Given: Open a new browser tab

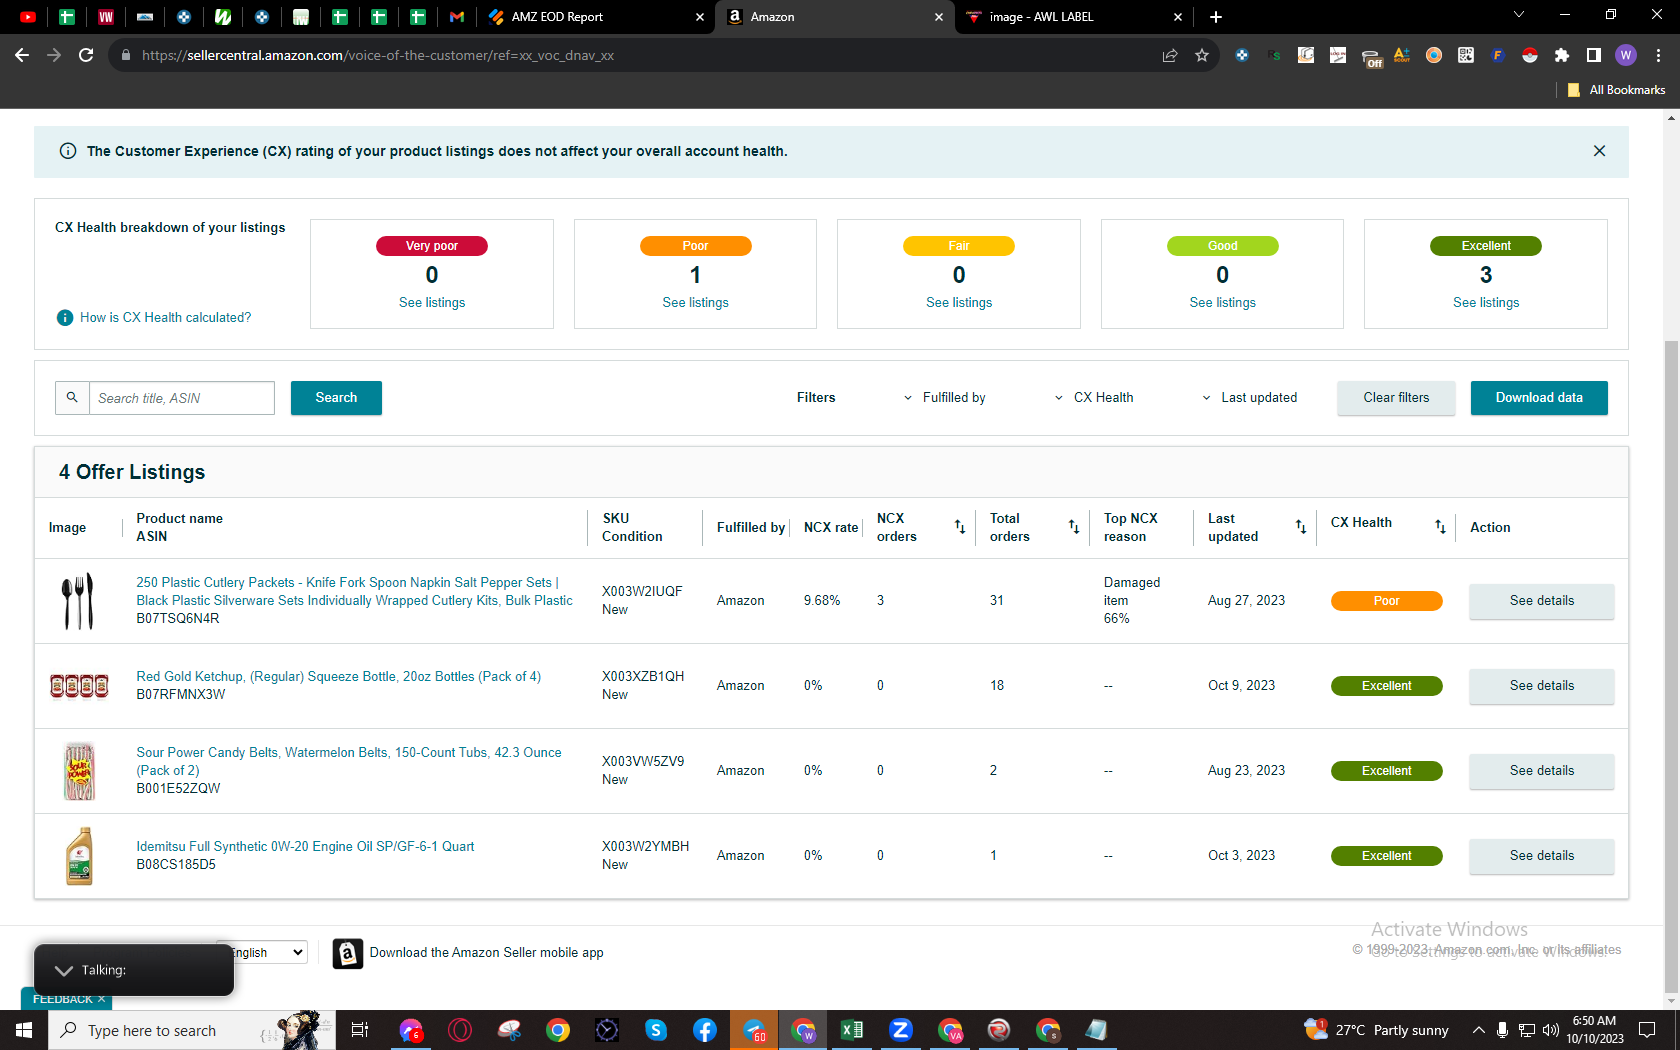Looking at the screenshot, I should (x=1216, y=17).
